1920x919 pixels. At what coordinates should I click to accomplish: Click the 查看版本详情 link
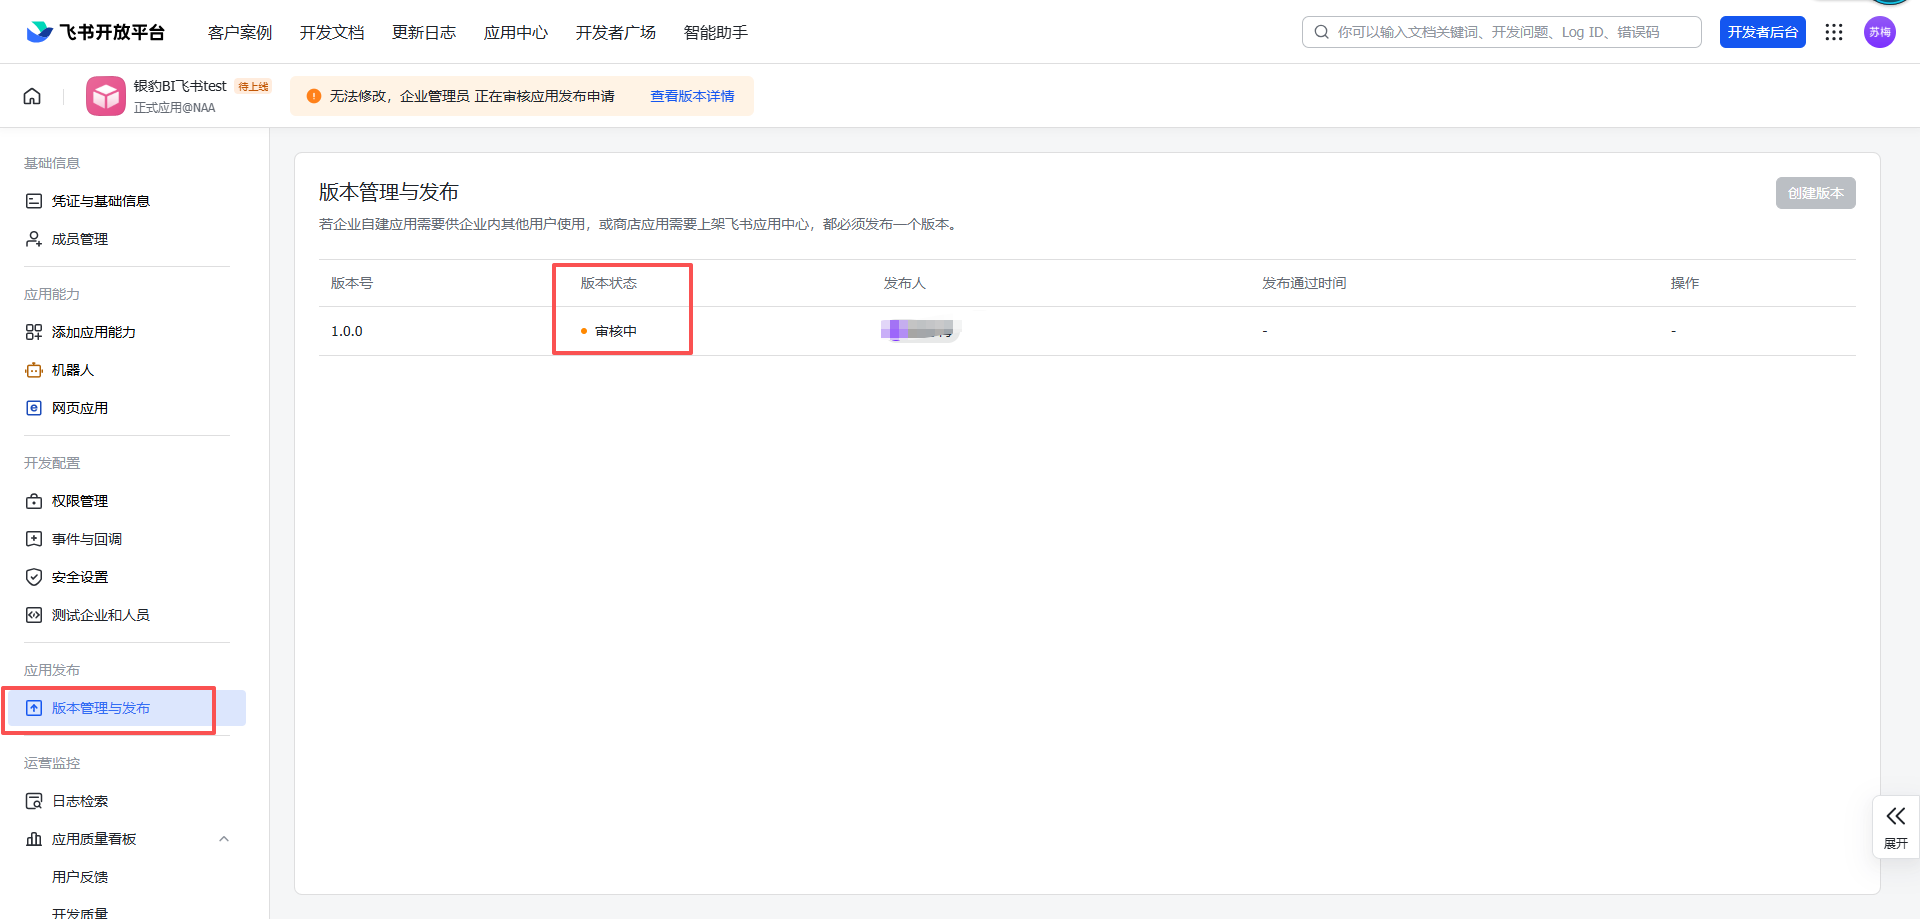(692, 96)
